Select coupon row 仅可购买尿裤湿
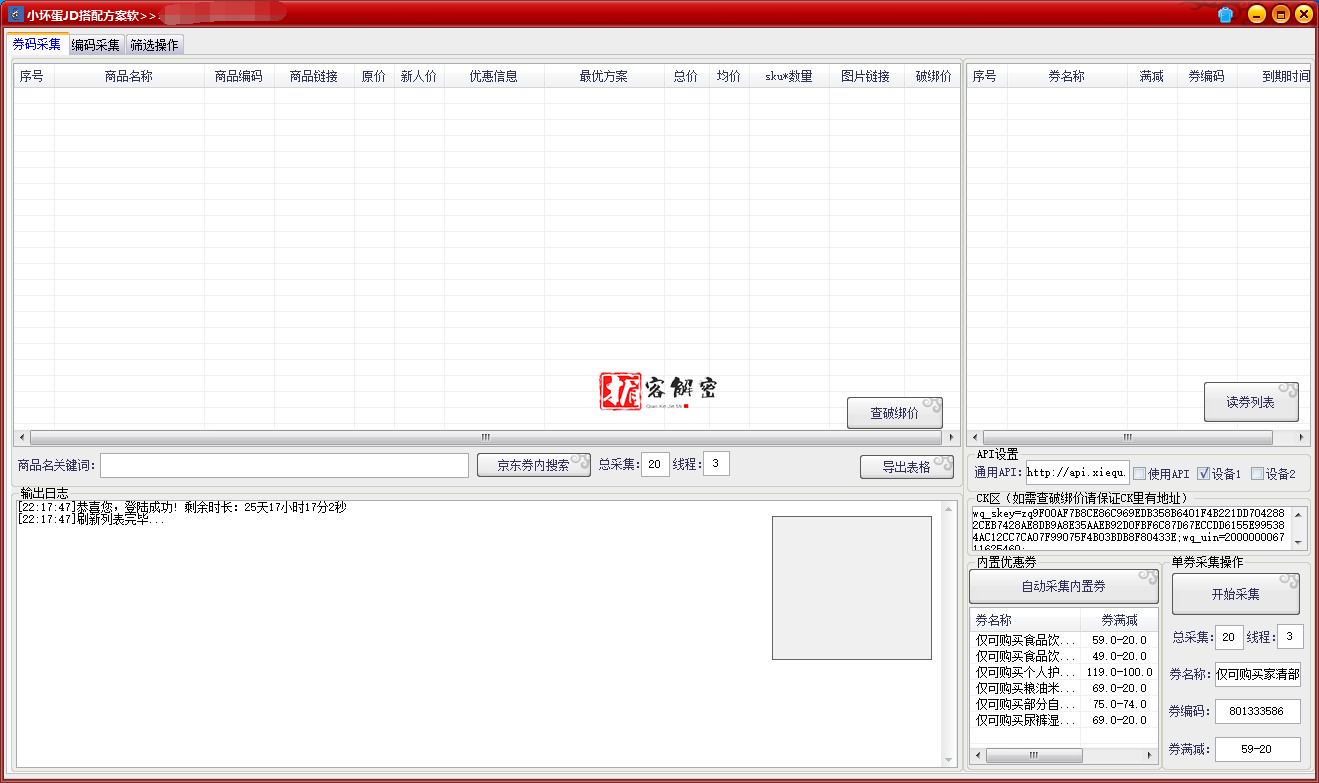The image size is (1319, 783). click(x=1064, y=720)
